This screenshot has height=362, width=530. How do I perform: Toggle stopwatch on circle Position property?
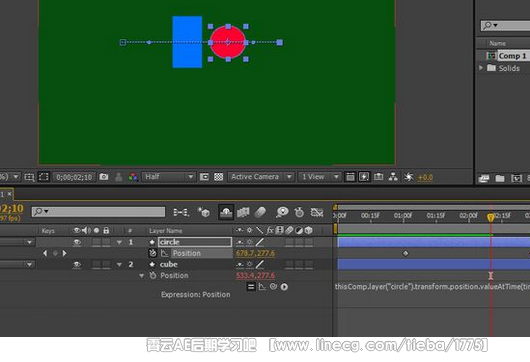click(x=153, y=253)
